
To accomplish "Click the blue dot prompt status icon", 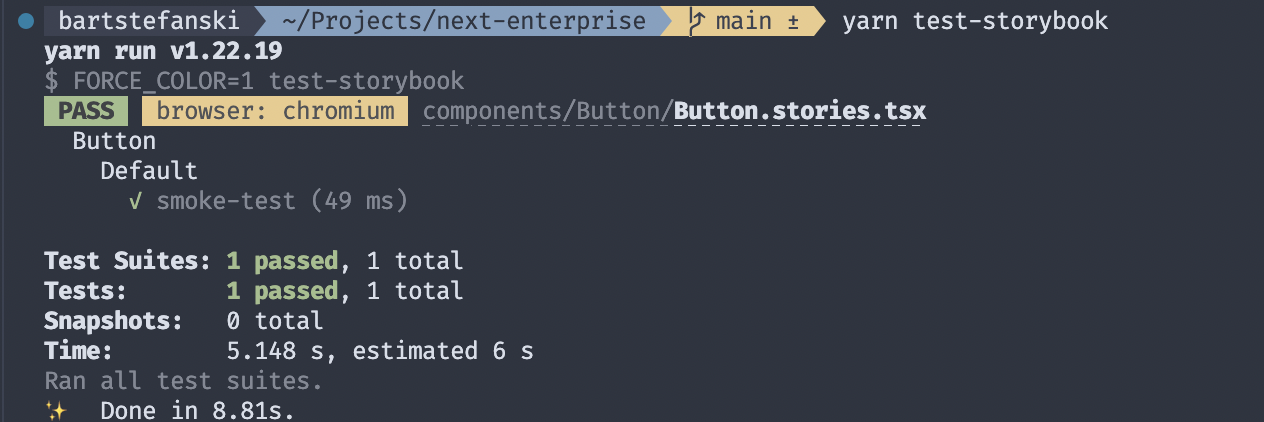I will coord(26,21).
